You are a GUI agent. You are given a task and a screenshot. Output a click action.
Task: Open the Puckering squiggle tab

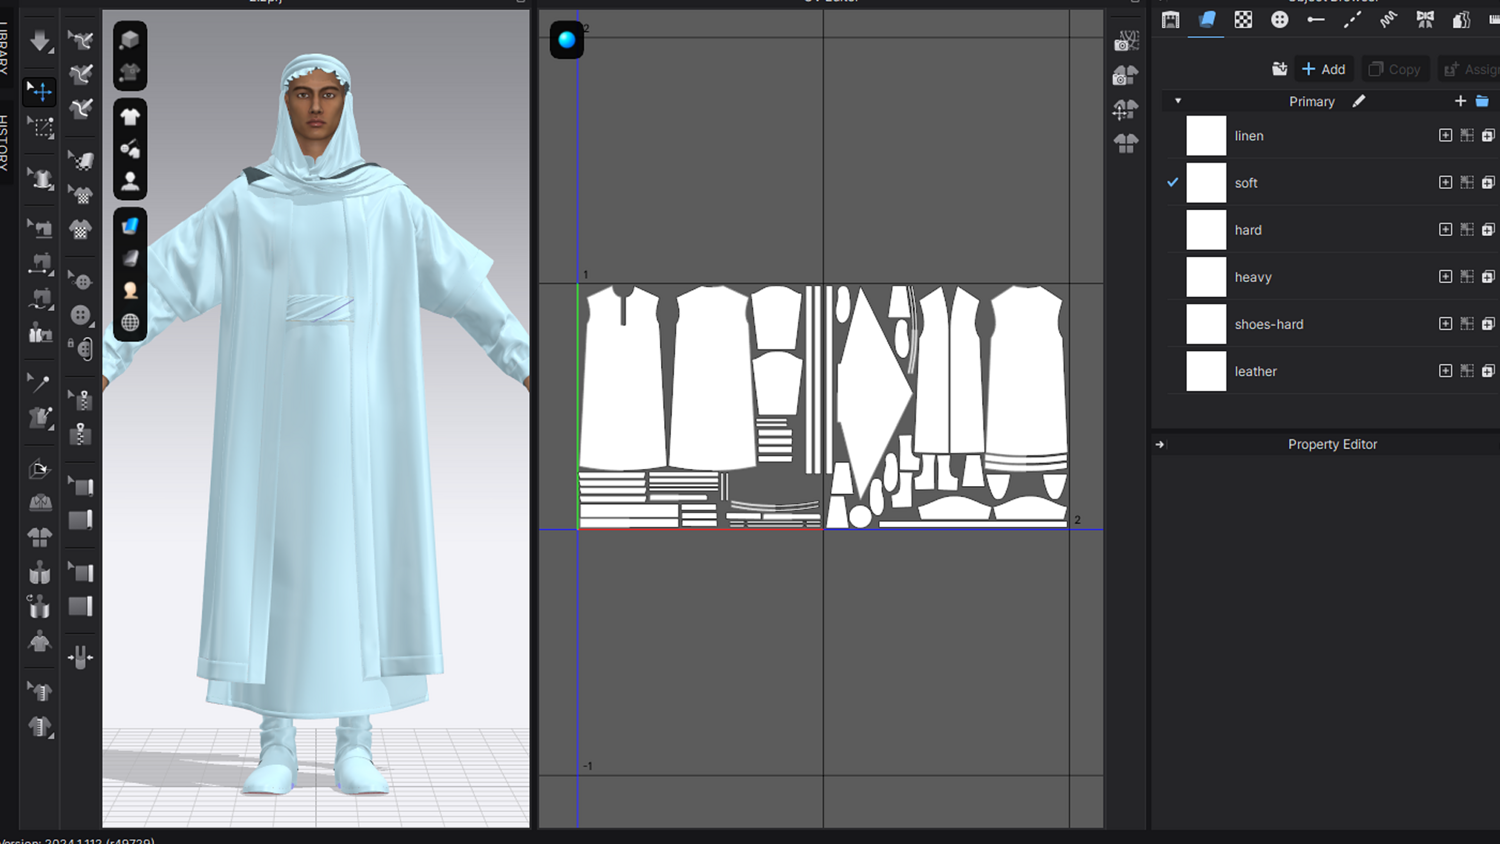[1388, 19]
